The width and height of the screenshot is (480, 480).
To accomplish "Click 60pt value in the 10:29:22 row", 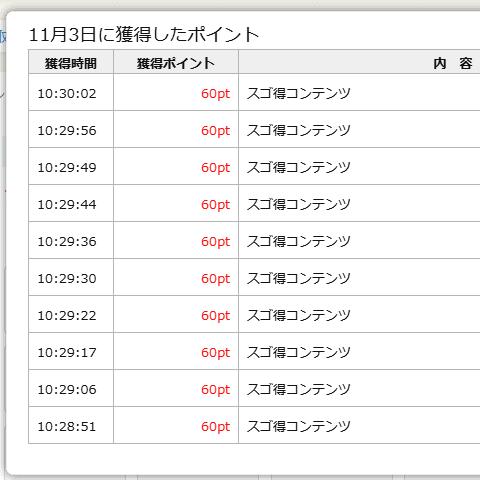I will coord(216,316).
